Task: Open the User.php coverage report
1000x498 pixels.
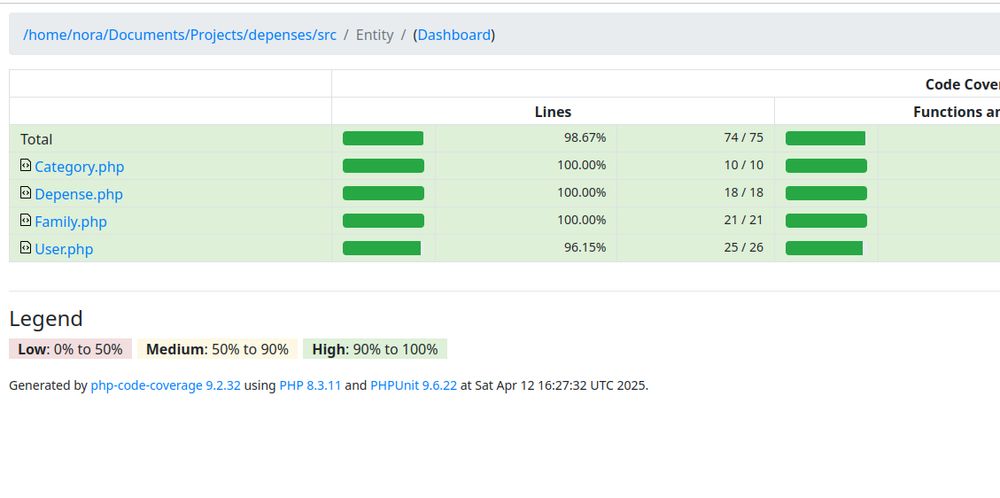Action: coord(64,249)
